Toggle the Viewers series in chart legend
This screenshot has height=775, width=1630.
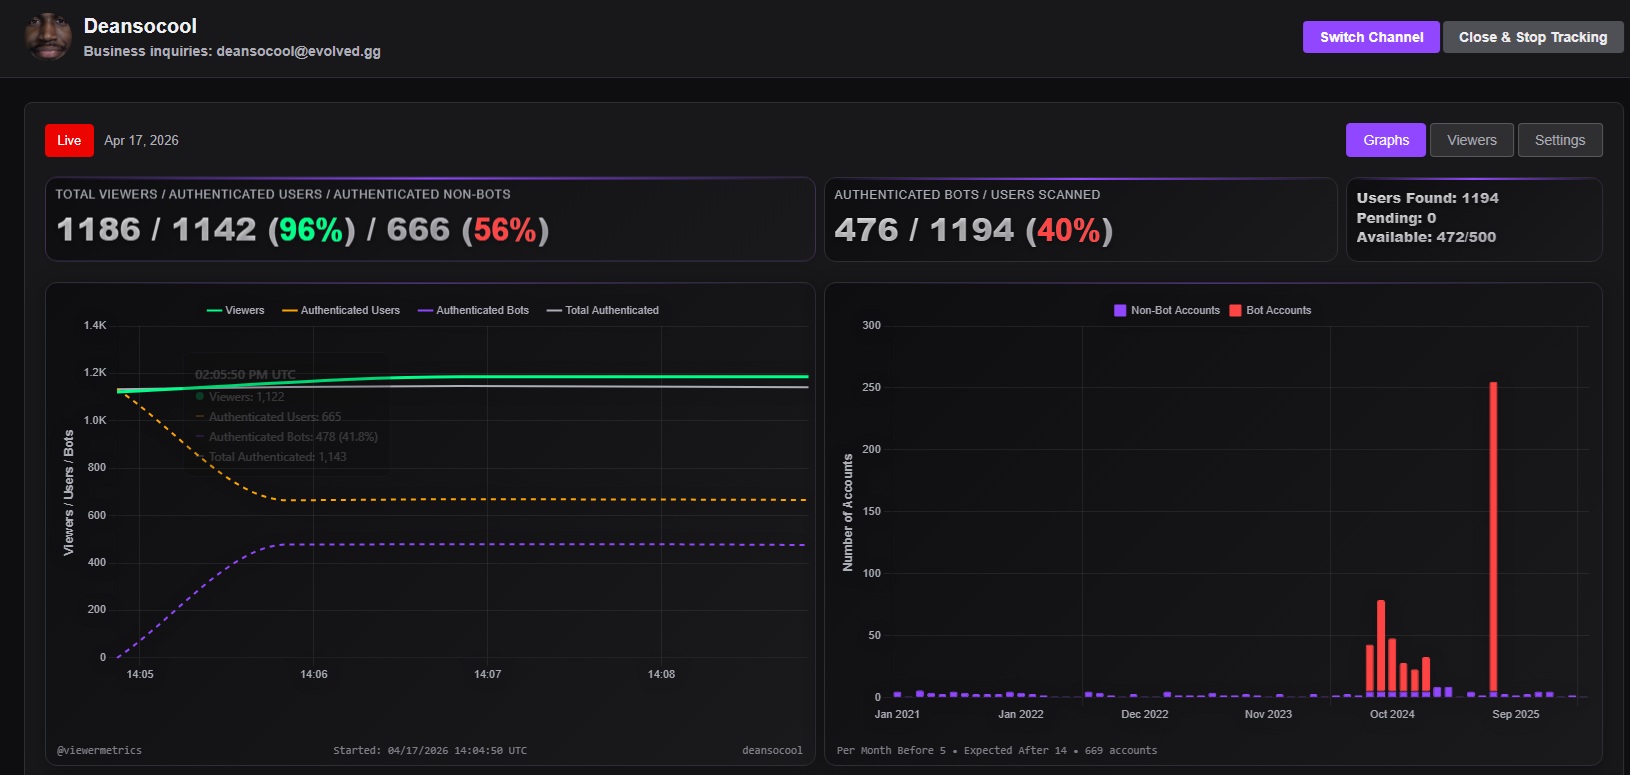click(235, 310)
